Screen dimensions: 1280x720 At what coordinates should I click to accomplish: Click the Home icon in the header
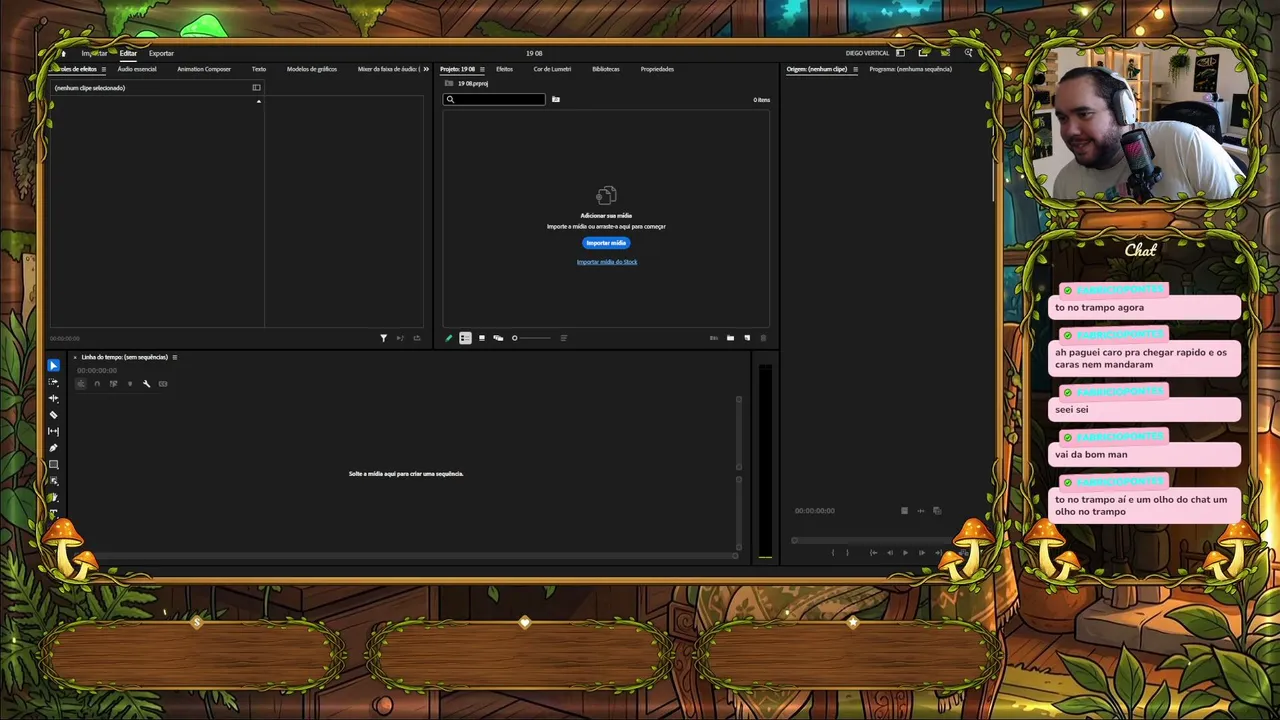[62, 53]
